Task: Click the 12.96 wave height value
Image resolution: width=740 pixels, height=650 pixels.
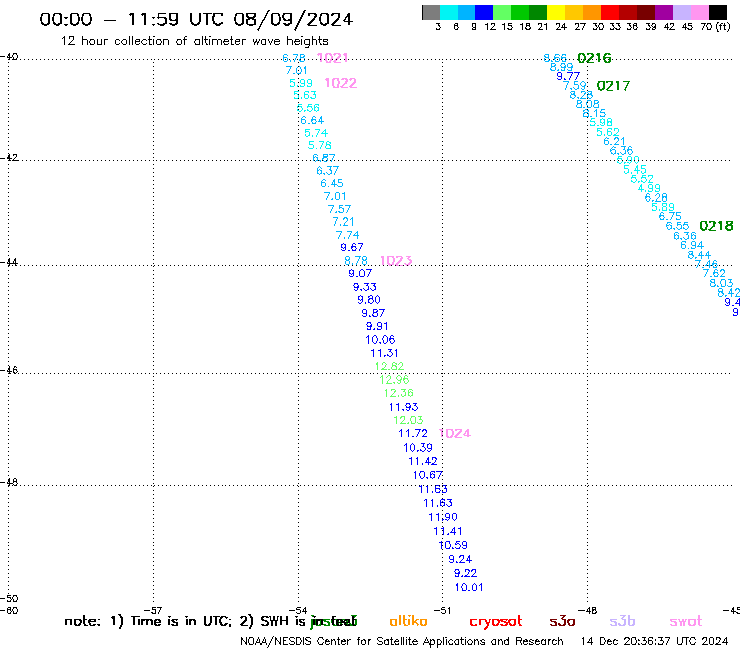Action: 394,380
